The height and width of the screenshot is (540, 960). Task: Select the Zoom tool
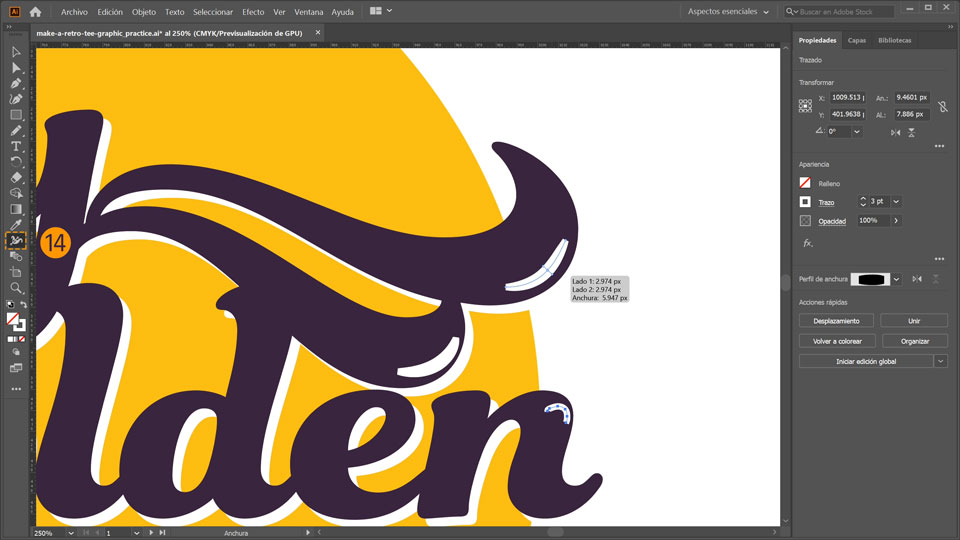tap(16, 288)
